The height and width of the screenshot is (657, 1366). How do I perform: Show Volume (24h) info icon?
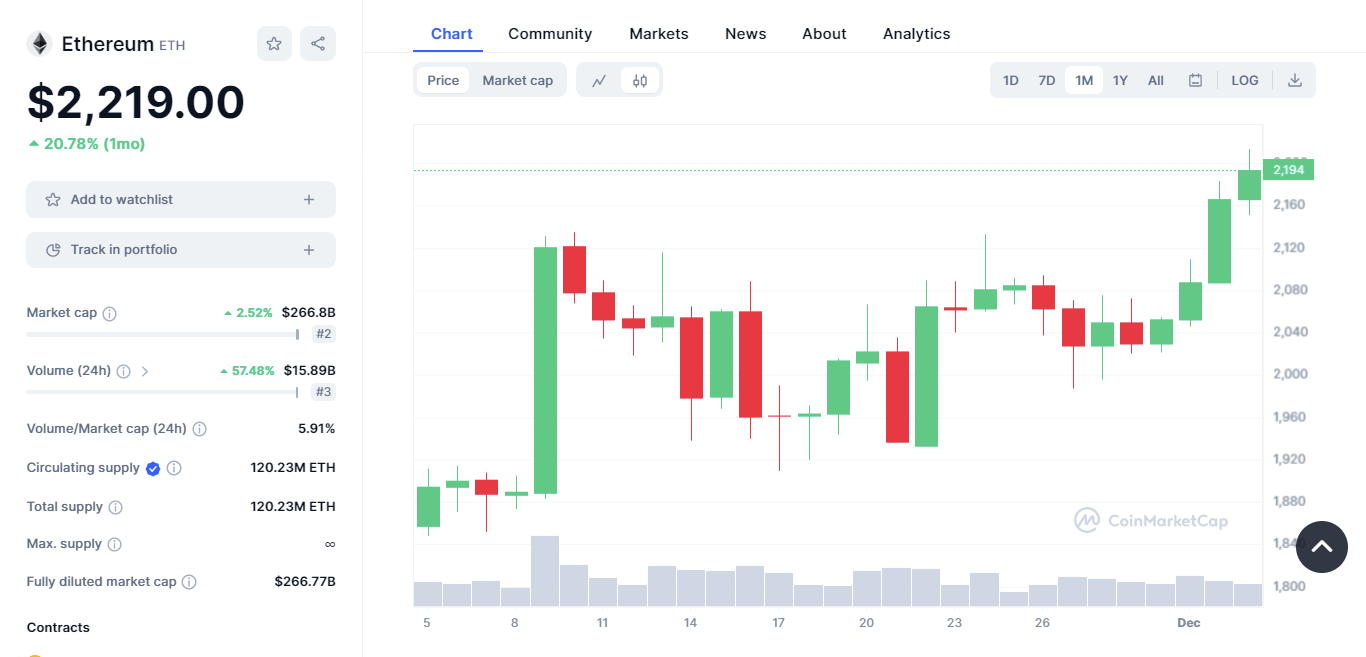tap(123, 371)
